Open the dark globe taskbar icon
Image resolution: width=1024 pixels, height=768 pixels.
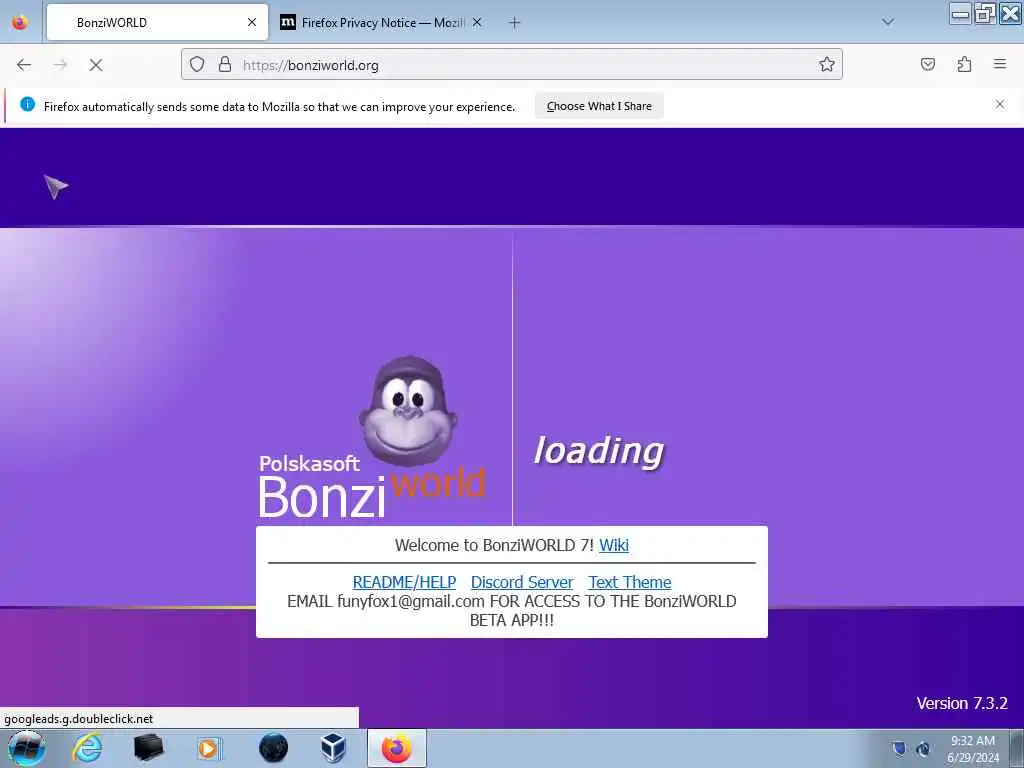pyautogui.click(x=273, y=748)
